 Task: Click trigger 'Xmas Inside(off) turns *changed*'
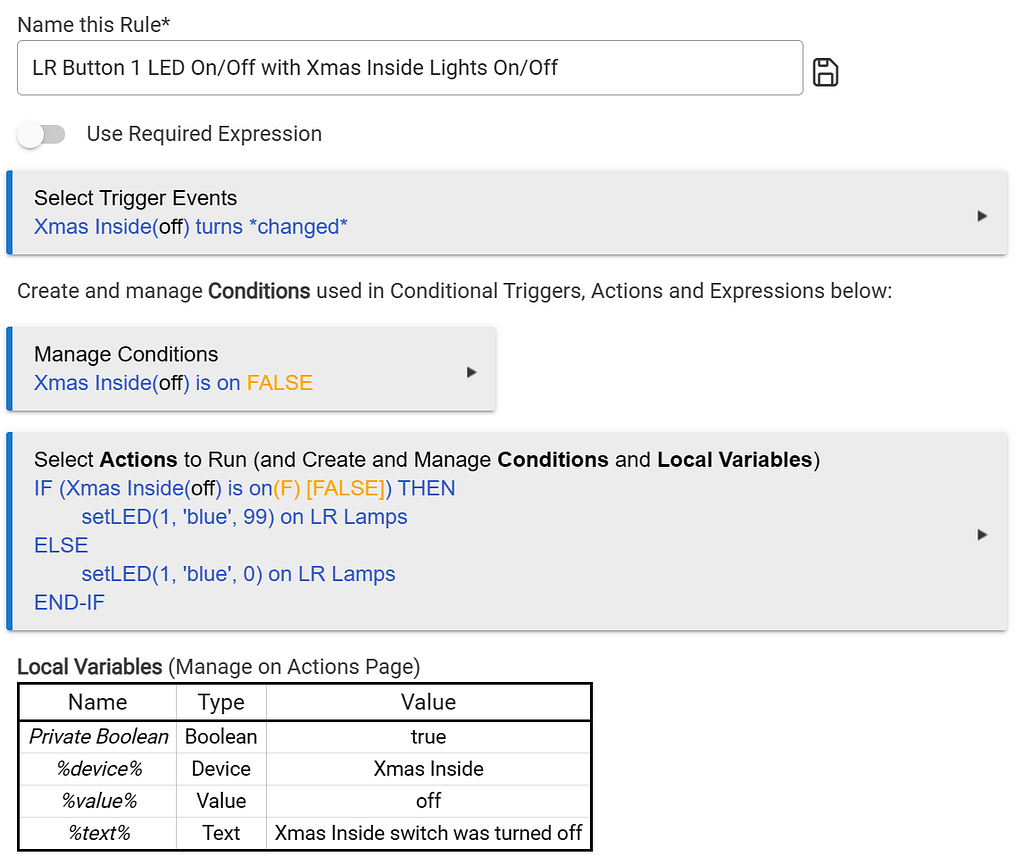191,227
